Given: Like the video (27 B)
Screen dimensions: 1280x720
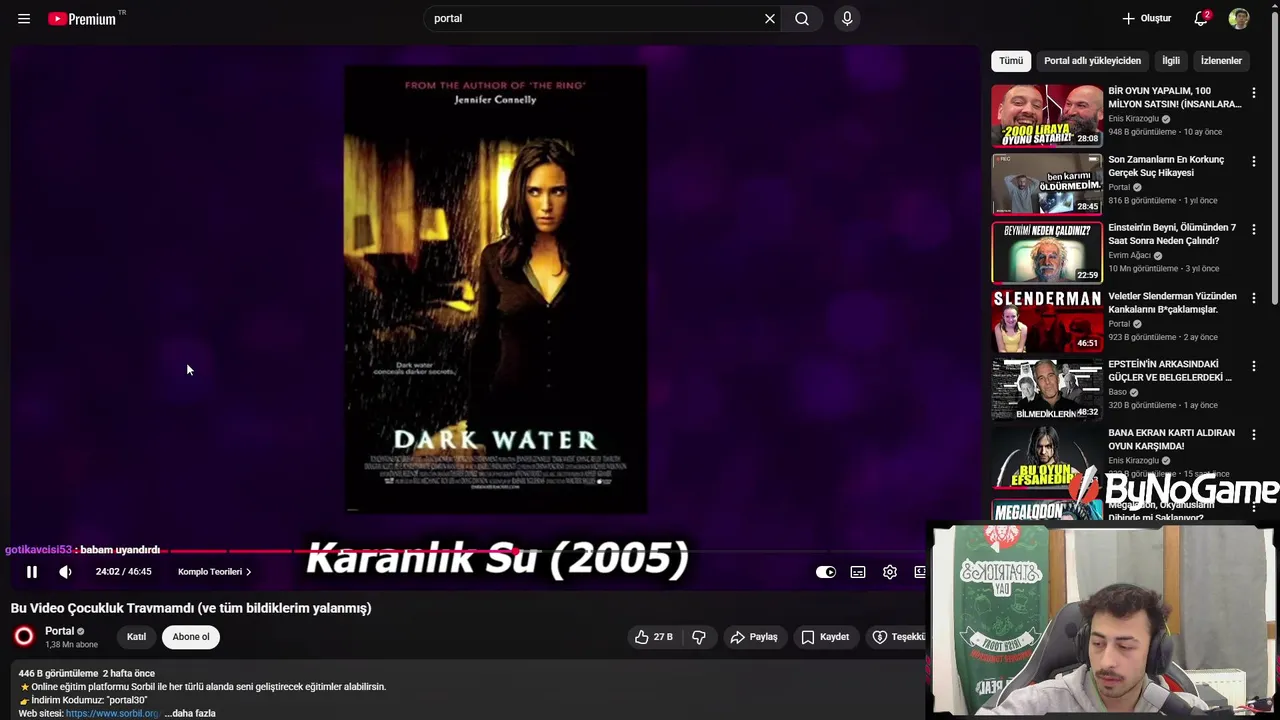Looking at the screenshot, I should point(653,637).
